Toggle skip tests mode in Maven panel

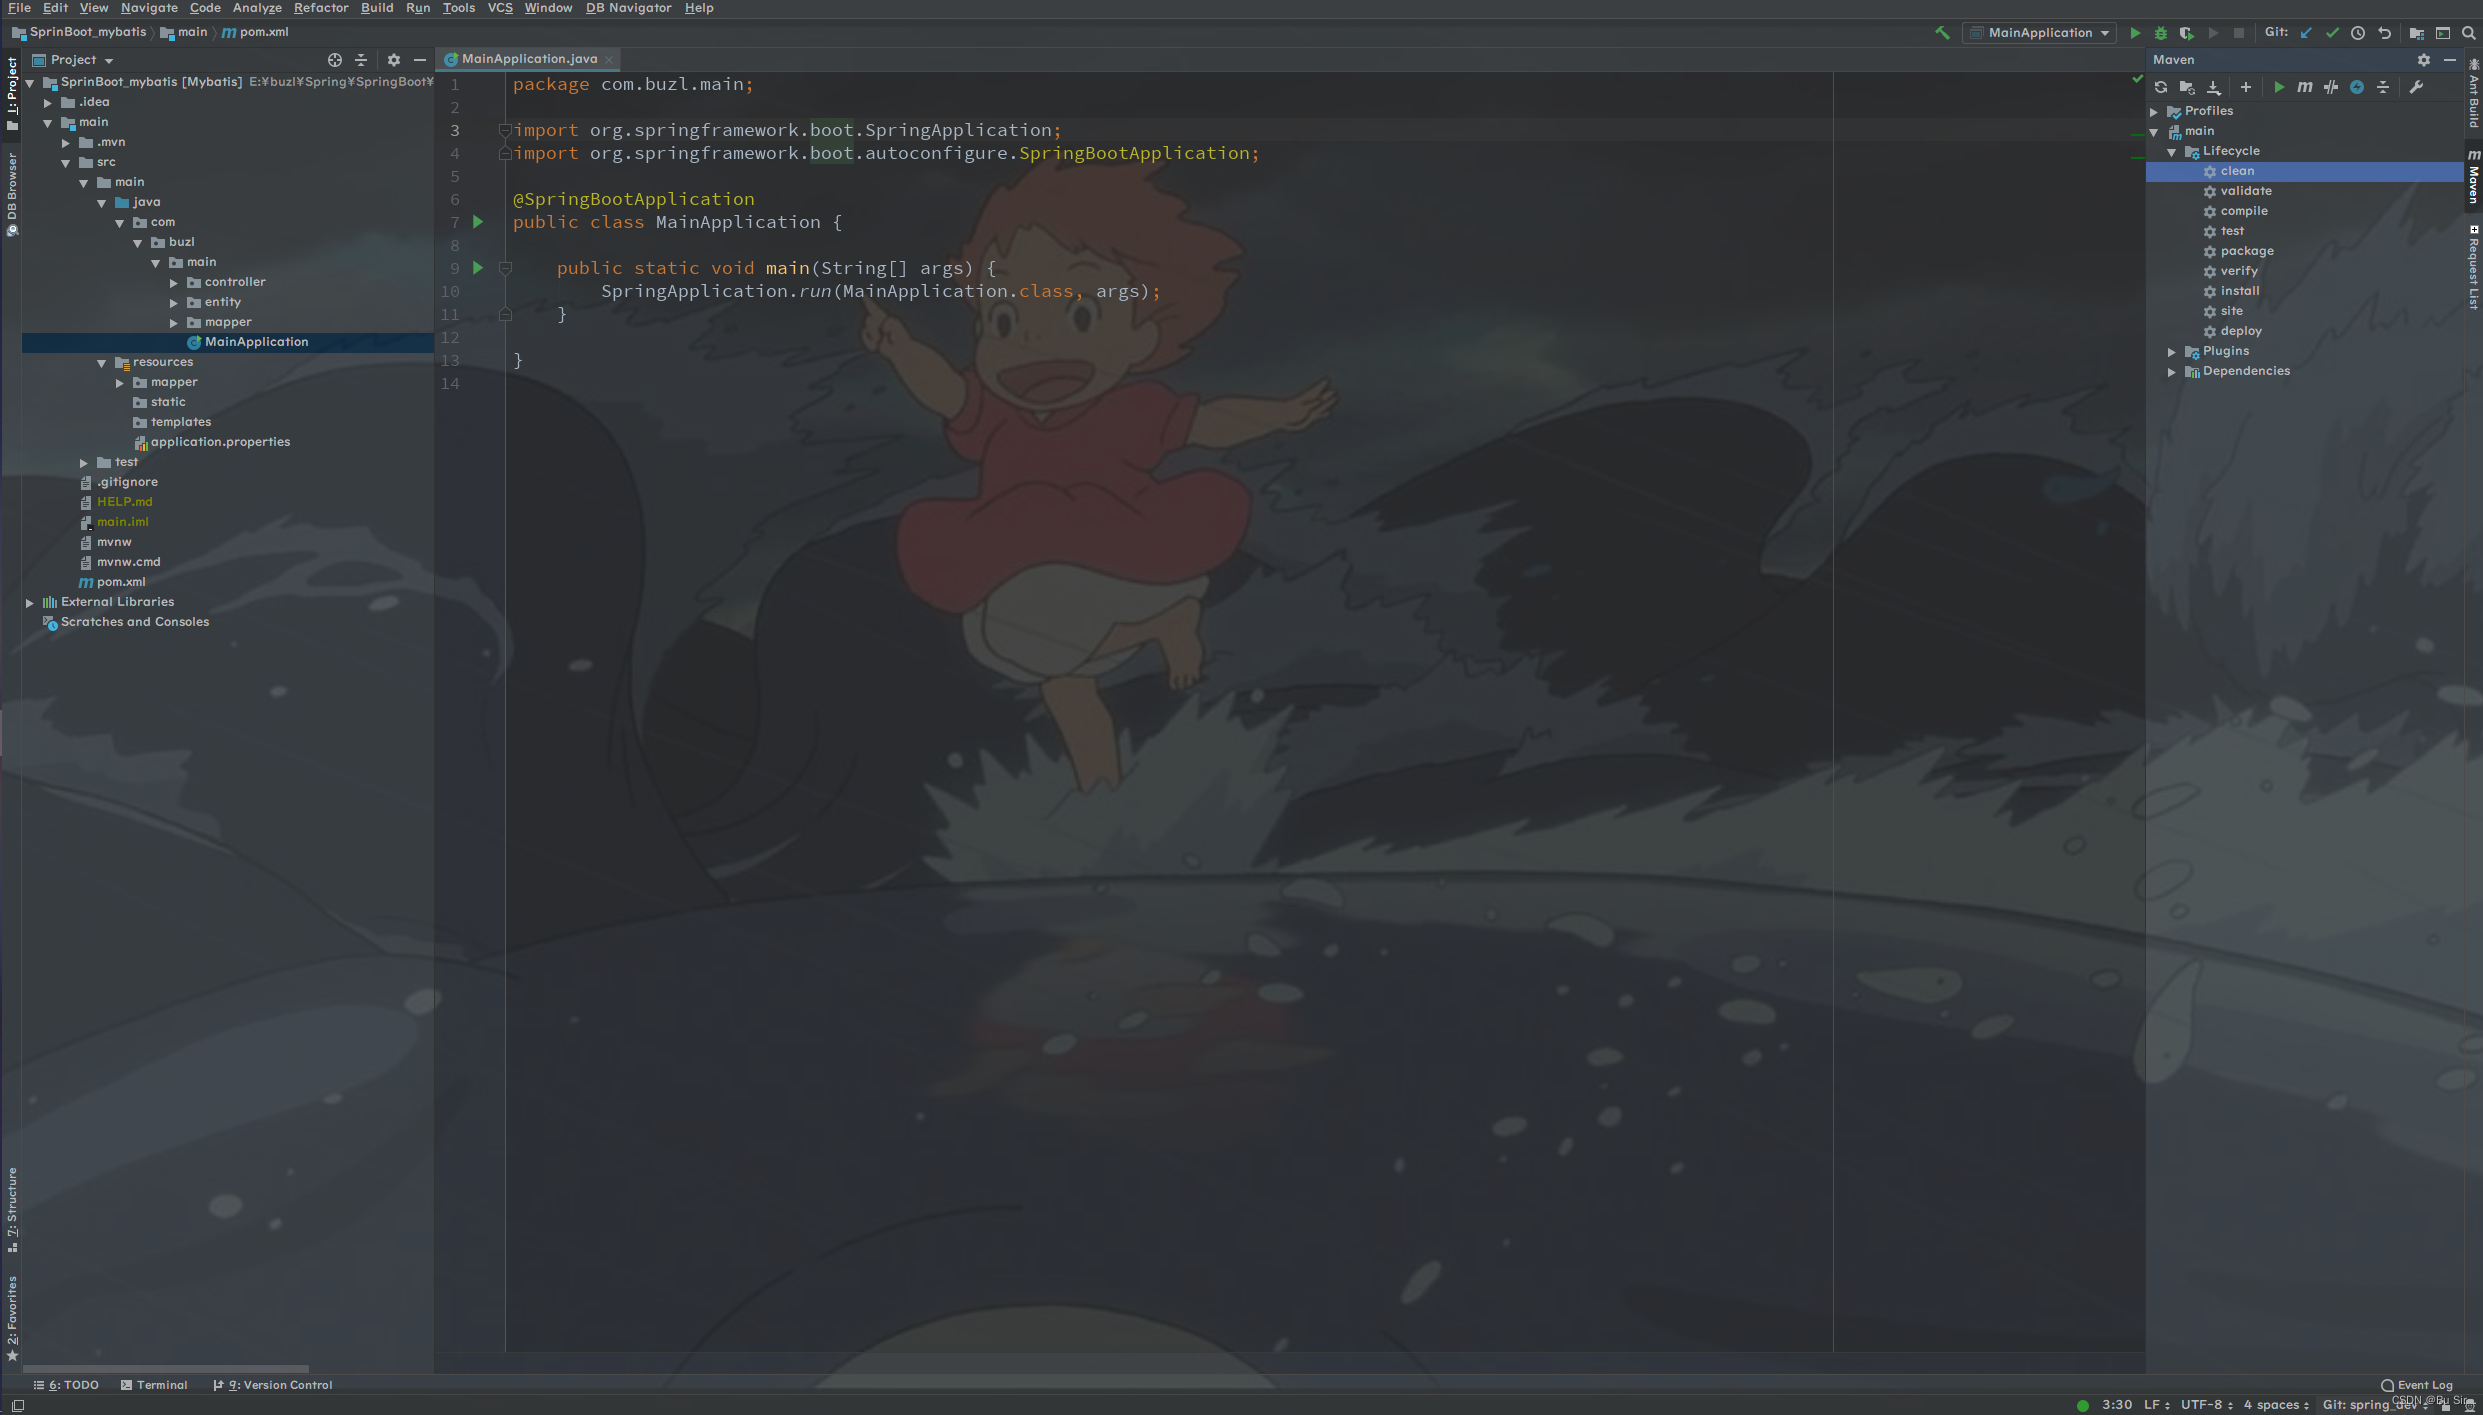[2331, 87]
